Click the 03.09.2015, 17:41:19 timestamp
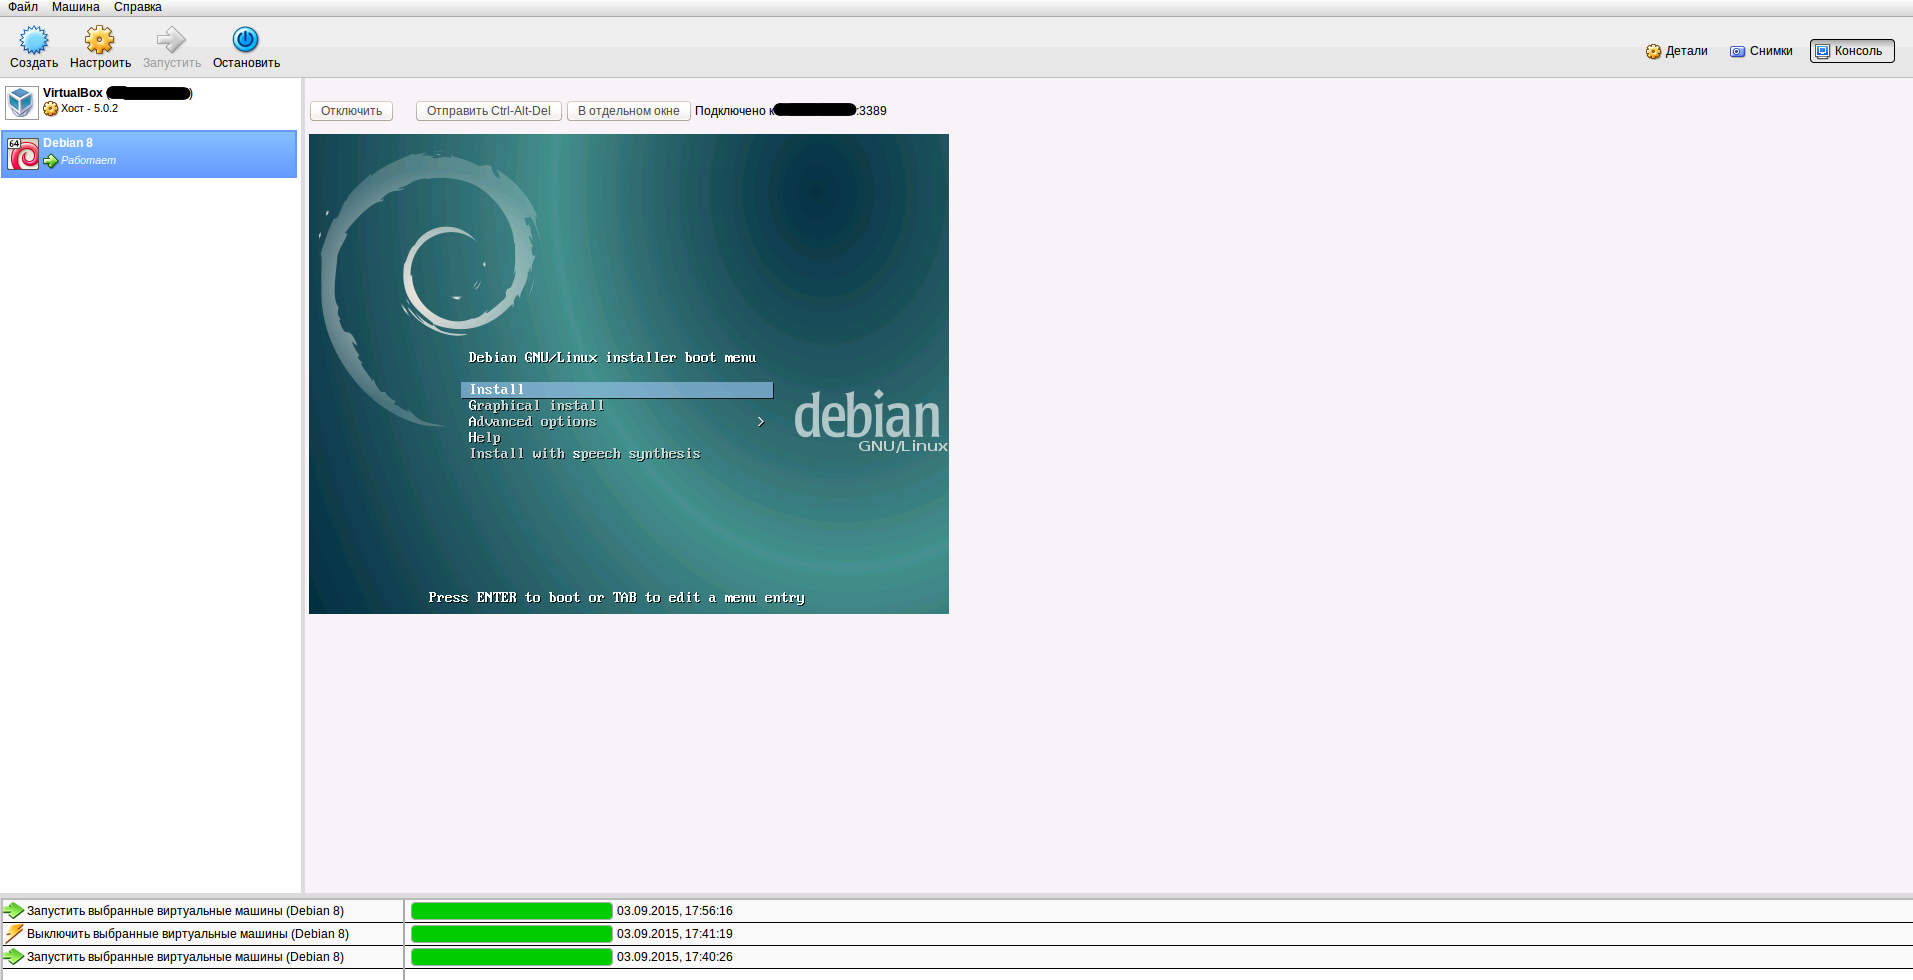The image size is (1913, 980). pos(675,934)
